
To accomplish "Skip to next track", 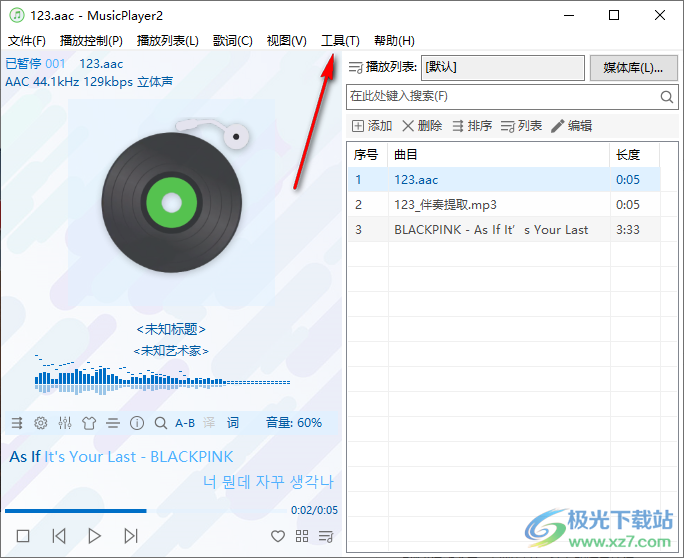I will 131,536.
